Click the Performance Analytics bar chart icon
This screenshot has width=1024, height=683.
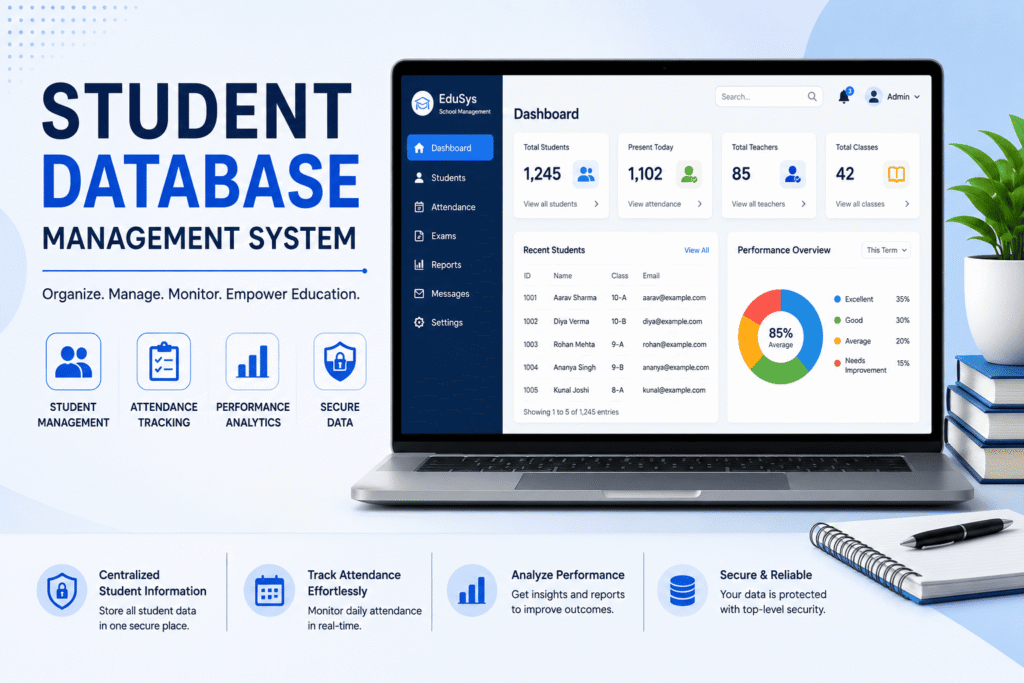(x=253, y=361)
